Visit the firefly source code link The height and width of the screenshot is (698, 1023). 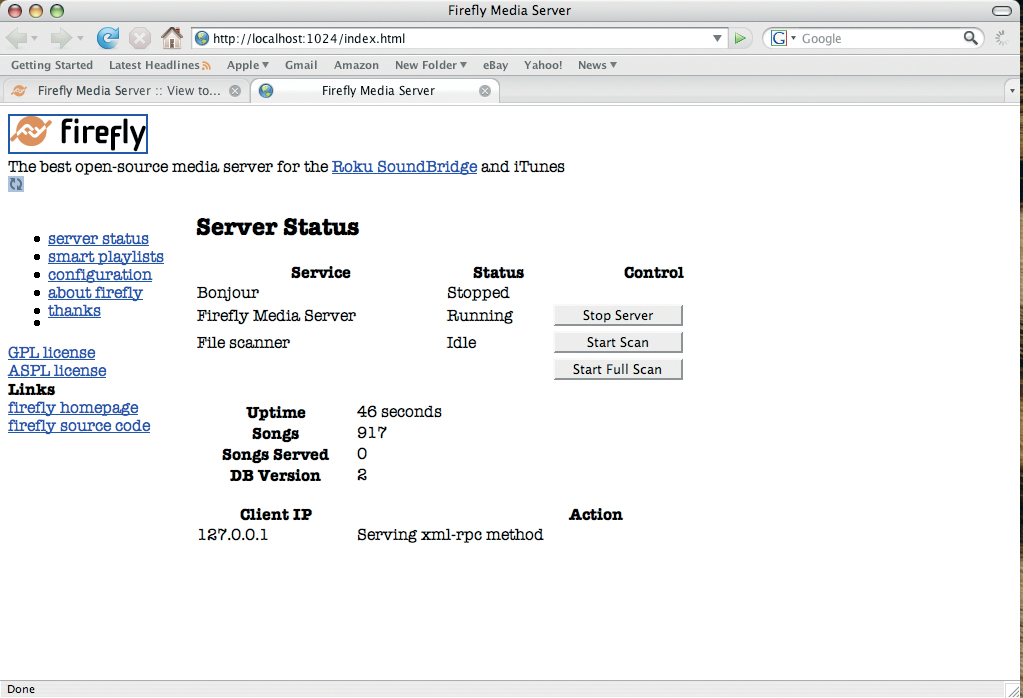(x=79, y=426)
